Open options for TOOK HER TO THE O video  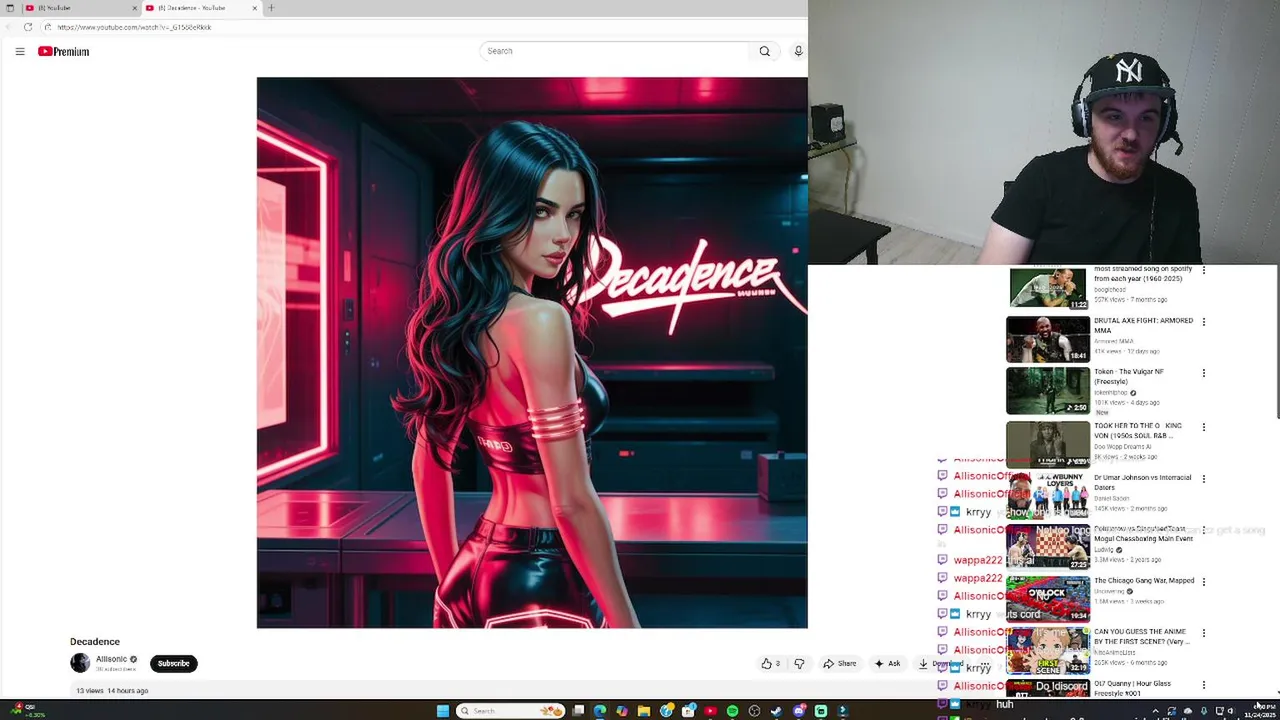coord(1204,427)
